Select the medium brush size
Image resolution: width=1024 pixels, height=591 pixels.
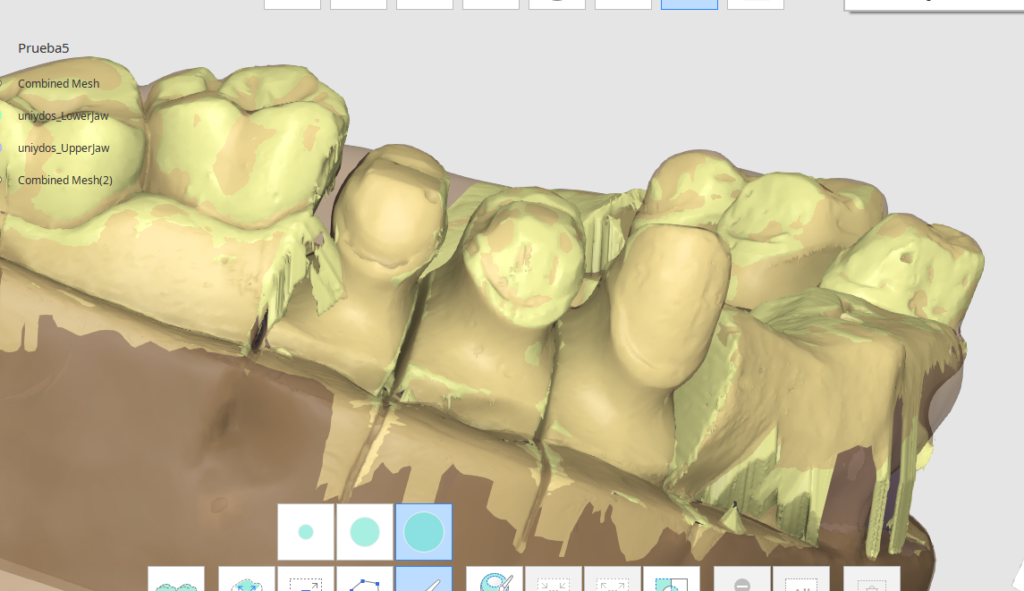[364, 532]
